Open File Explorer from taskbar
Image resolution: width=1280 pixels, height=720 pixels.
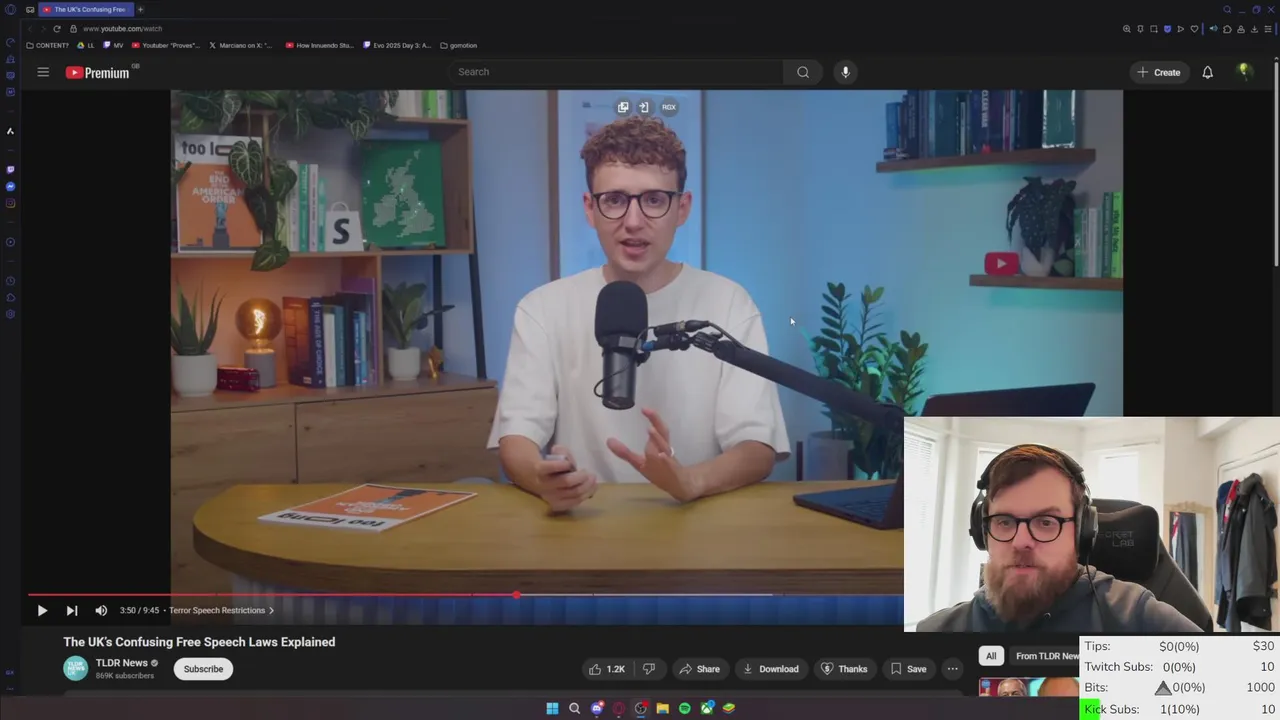coord(662,708)
